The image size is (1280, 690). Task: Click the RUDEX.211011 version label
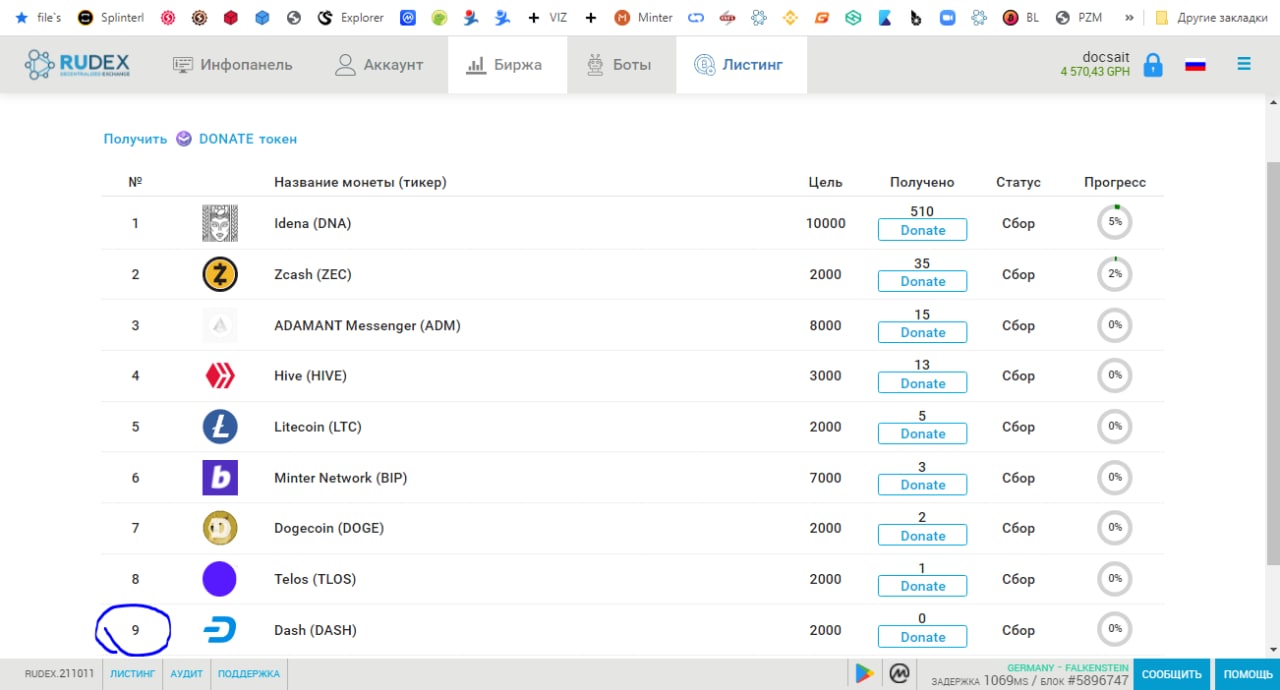(x=60, y=674)
